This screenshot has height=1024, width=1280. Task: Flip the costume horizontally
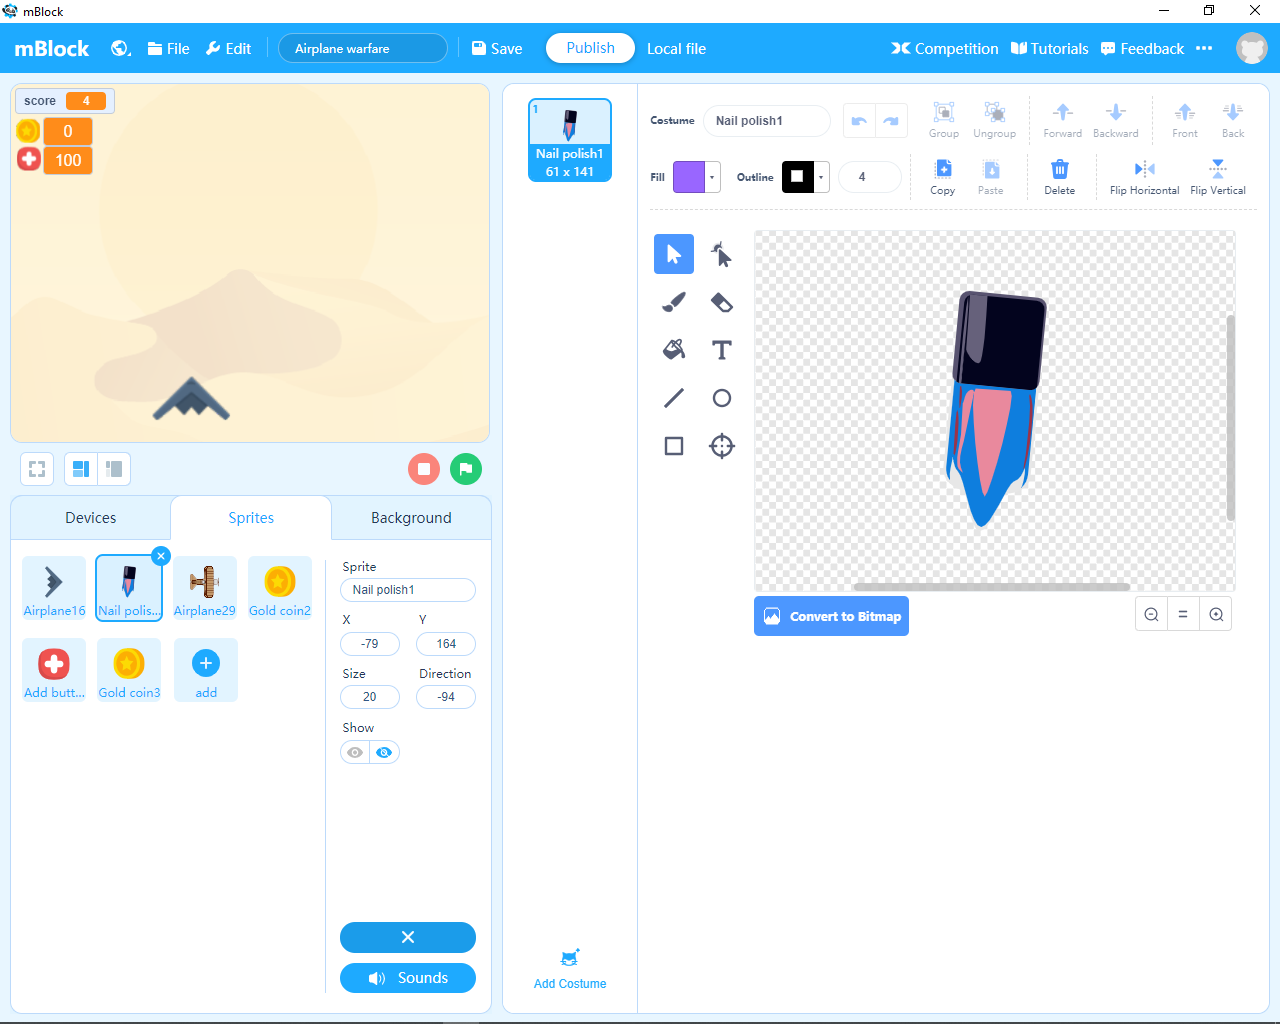(x=1144, y=177)
